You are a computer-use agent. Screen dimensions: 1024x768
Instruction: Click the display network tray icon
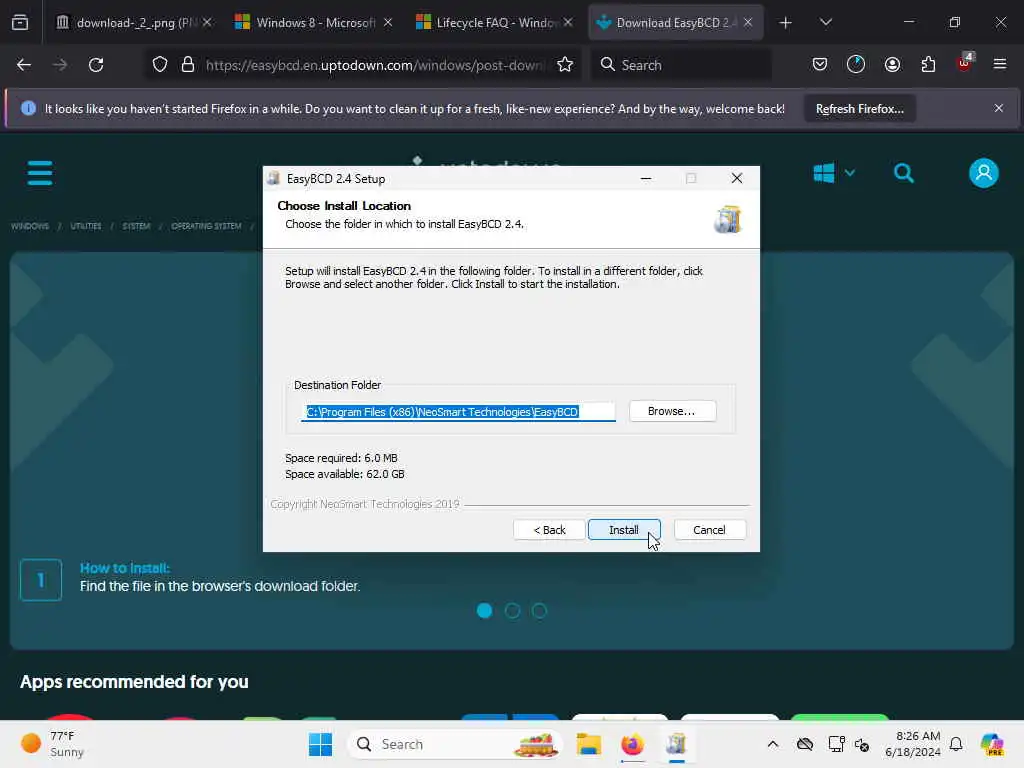(836, 744)
